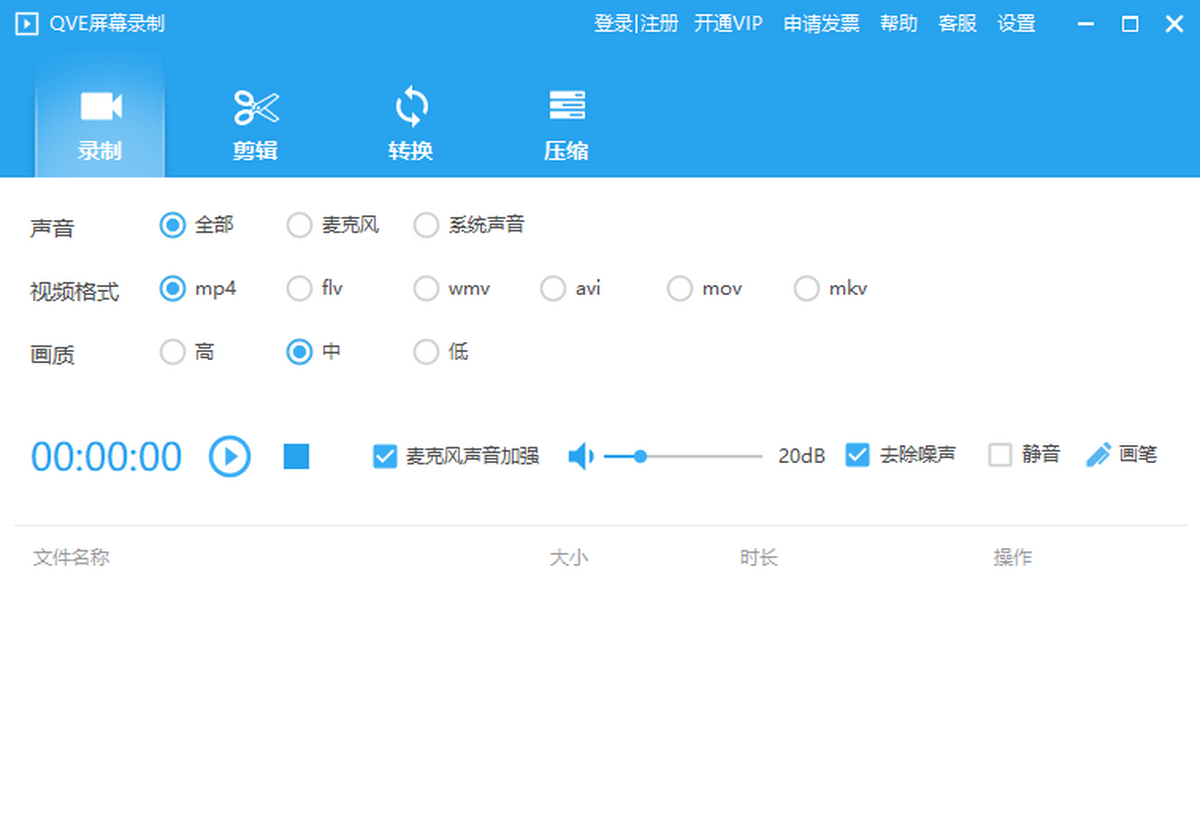Start recording with the play button
The image size is (1200, 813).
229,456
